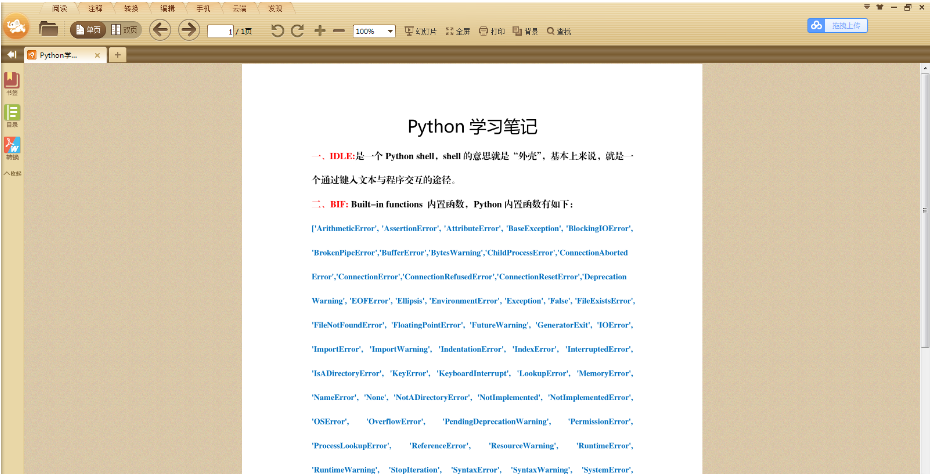This screenshot has width=931, height=474.
Task: Open the 100% zoom level dropdown
Action: click(x=375, y=31)
